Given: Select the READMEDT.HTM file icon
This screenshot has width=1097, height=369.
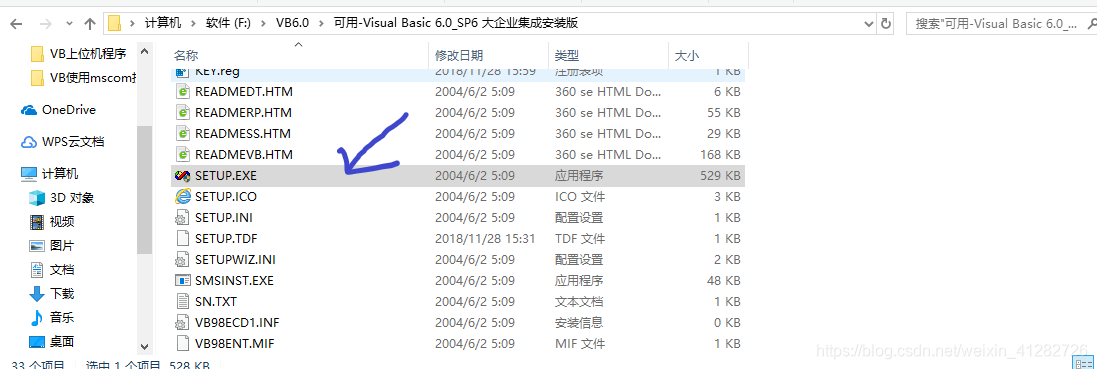Looking at the screenshot, I should pyautogui.click(x=183, y=92).
